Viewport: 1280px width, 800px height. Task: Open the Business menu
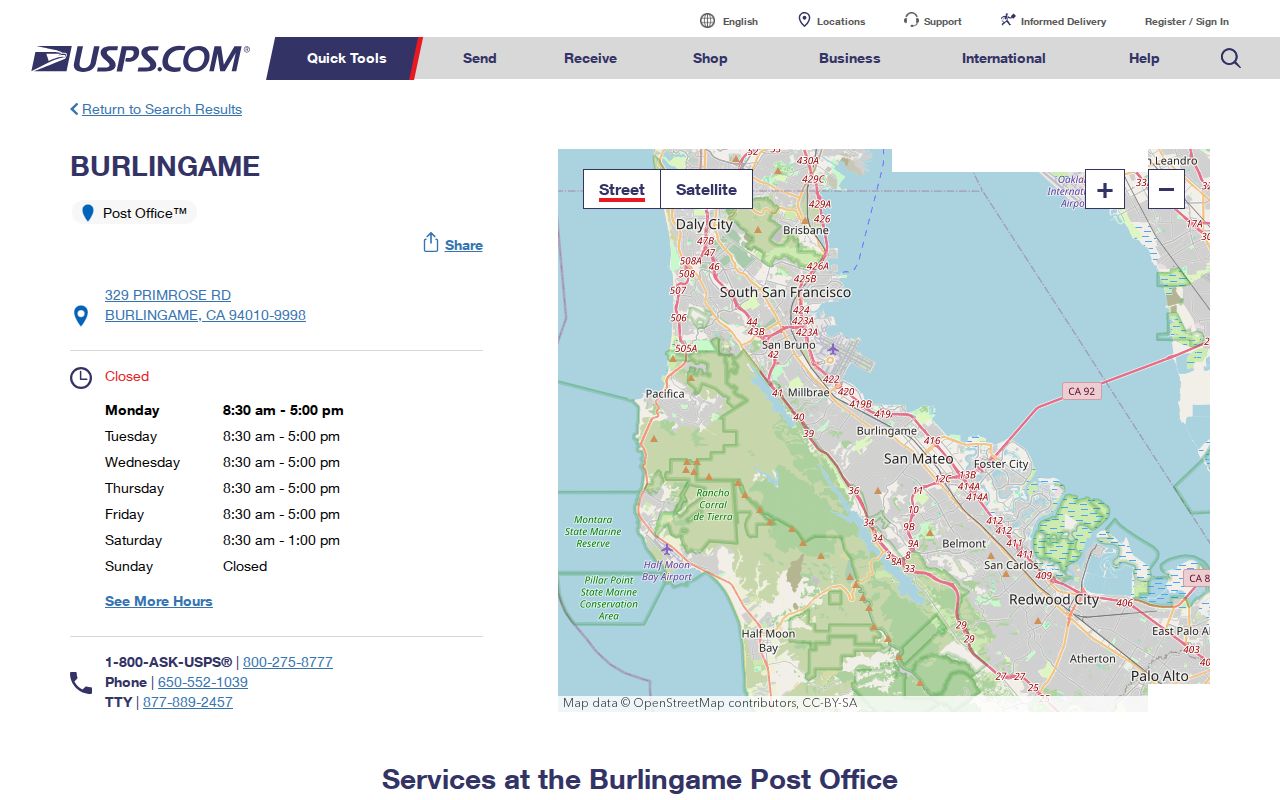pyautogui.click(x=850, y=58)
